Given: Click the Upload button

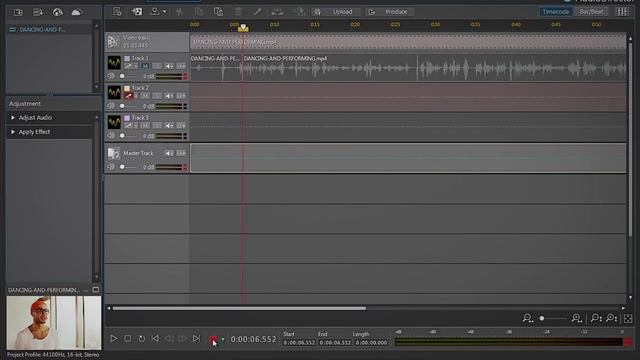Looking at the screenshot, I should 337,12.
